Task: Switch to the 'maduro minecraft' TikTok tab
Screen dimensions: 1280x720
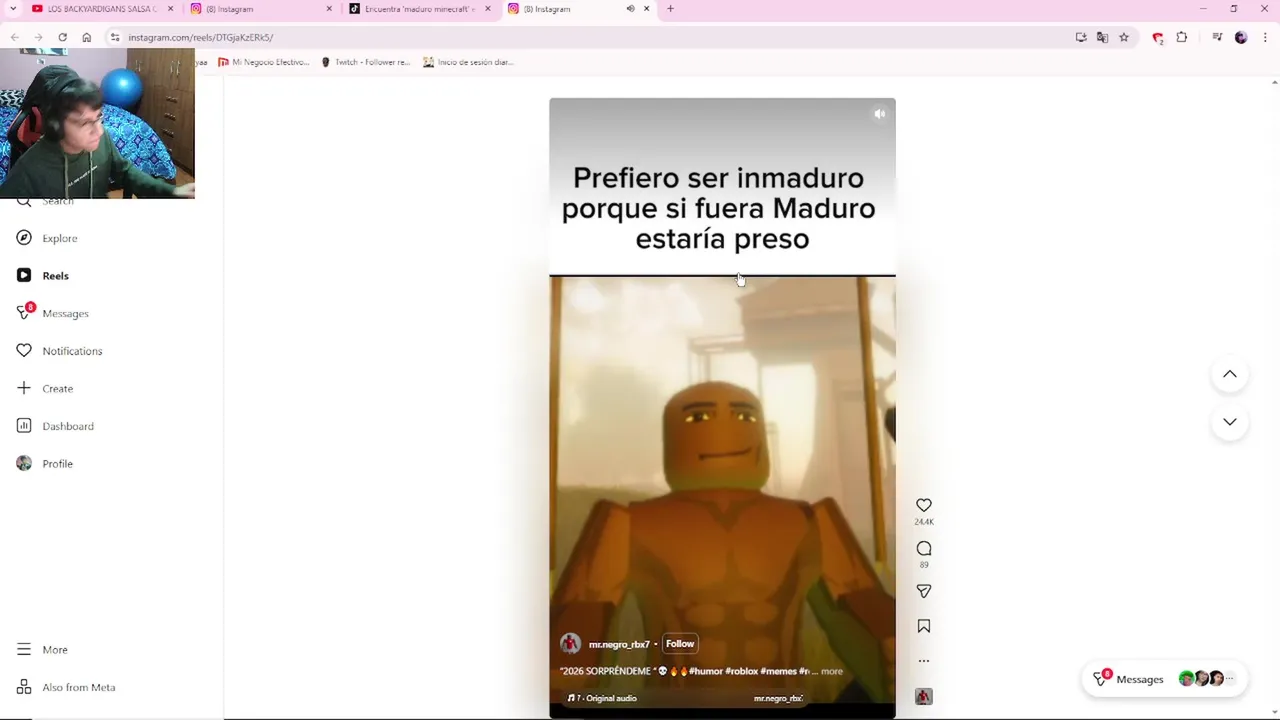Action: (420, 9)
